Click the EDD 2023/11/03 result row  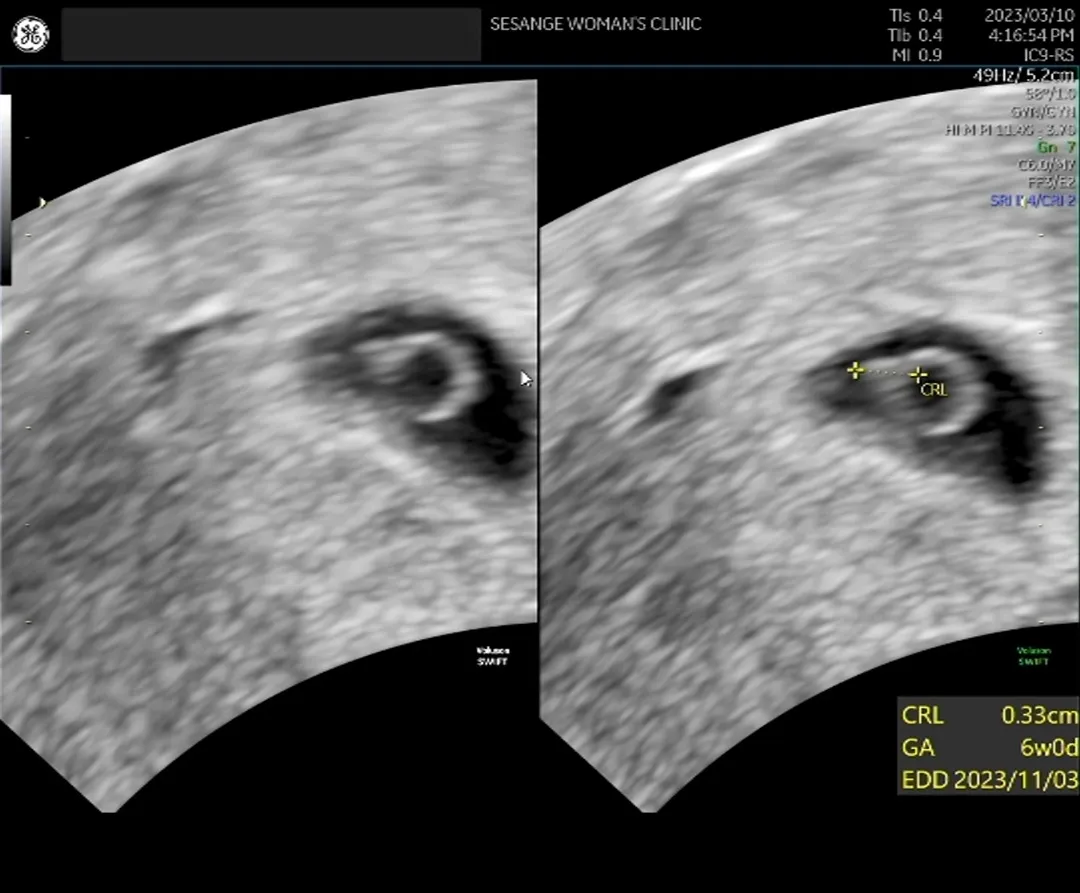989,779
